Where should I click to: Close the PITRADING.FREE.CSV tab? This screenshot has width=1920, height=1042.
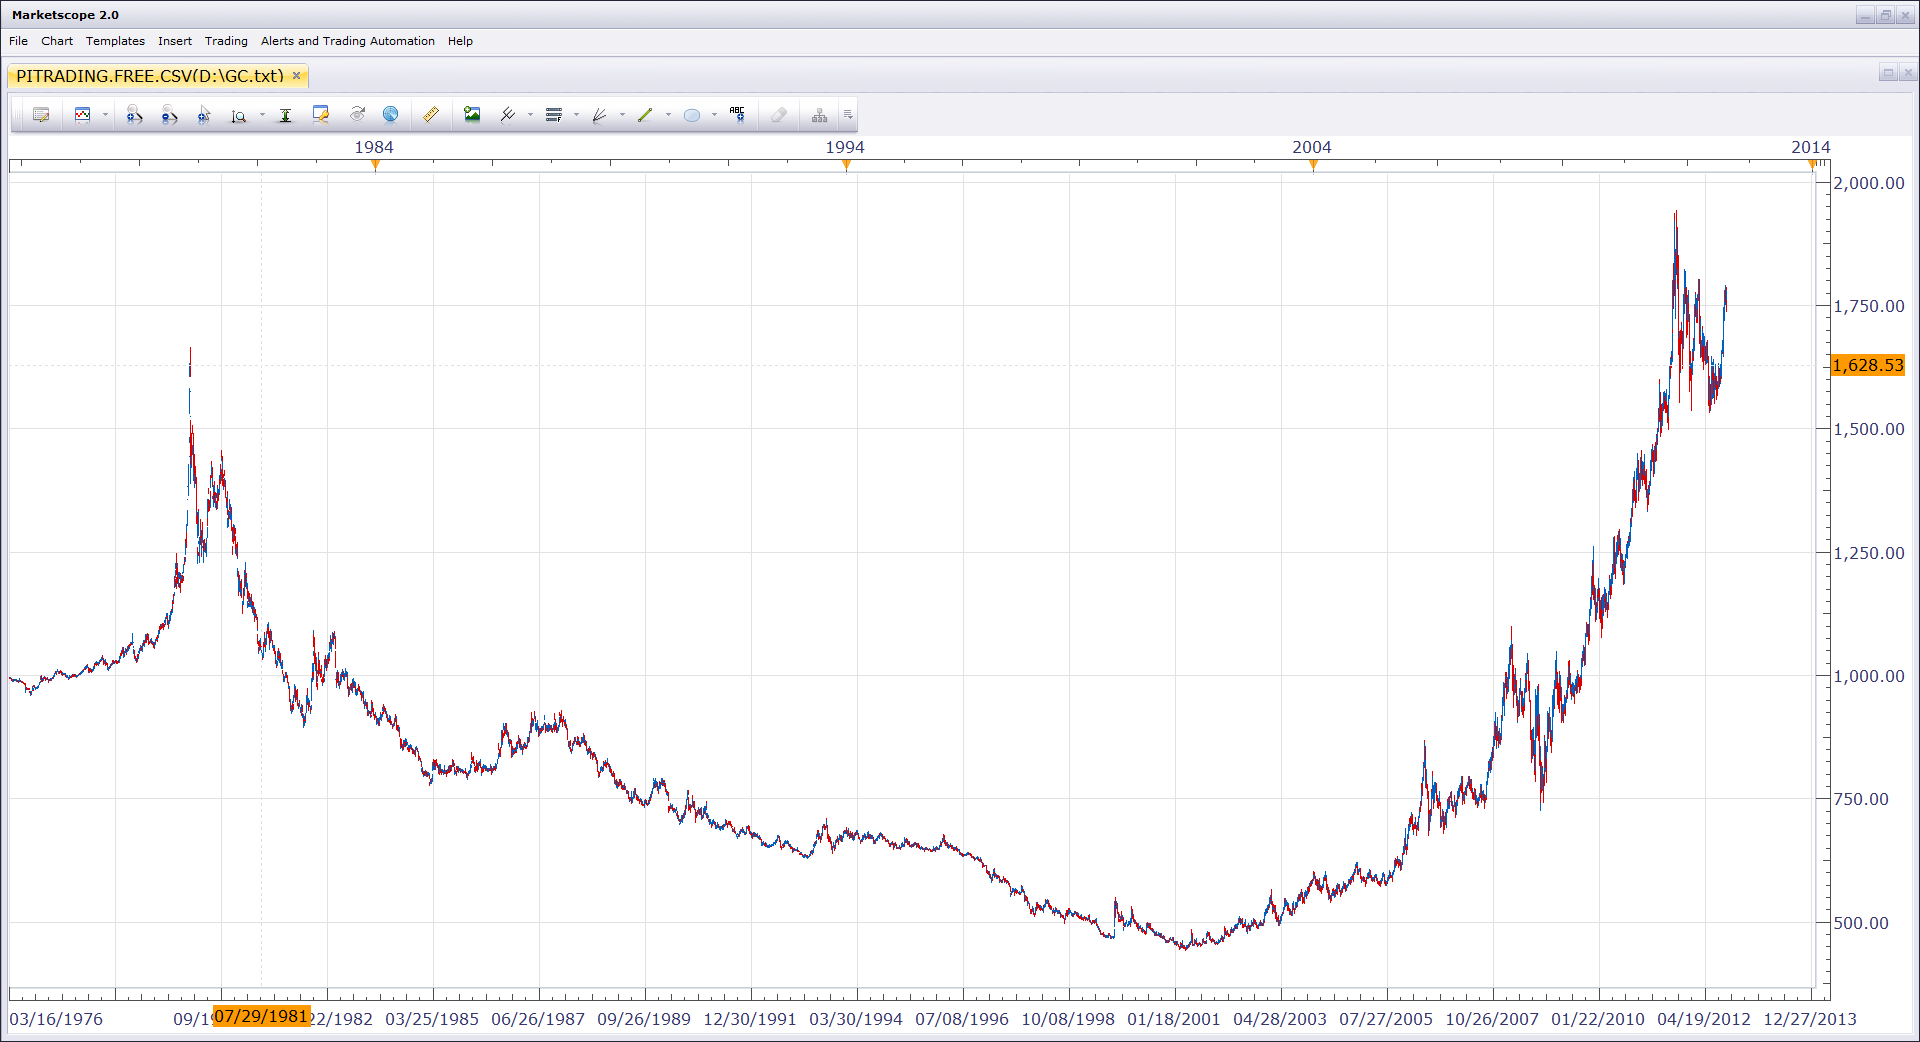tap(296, 76)
